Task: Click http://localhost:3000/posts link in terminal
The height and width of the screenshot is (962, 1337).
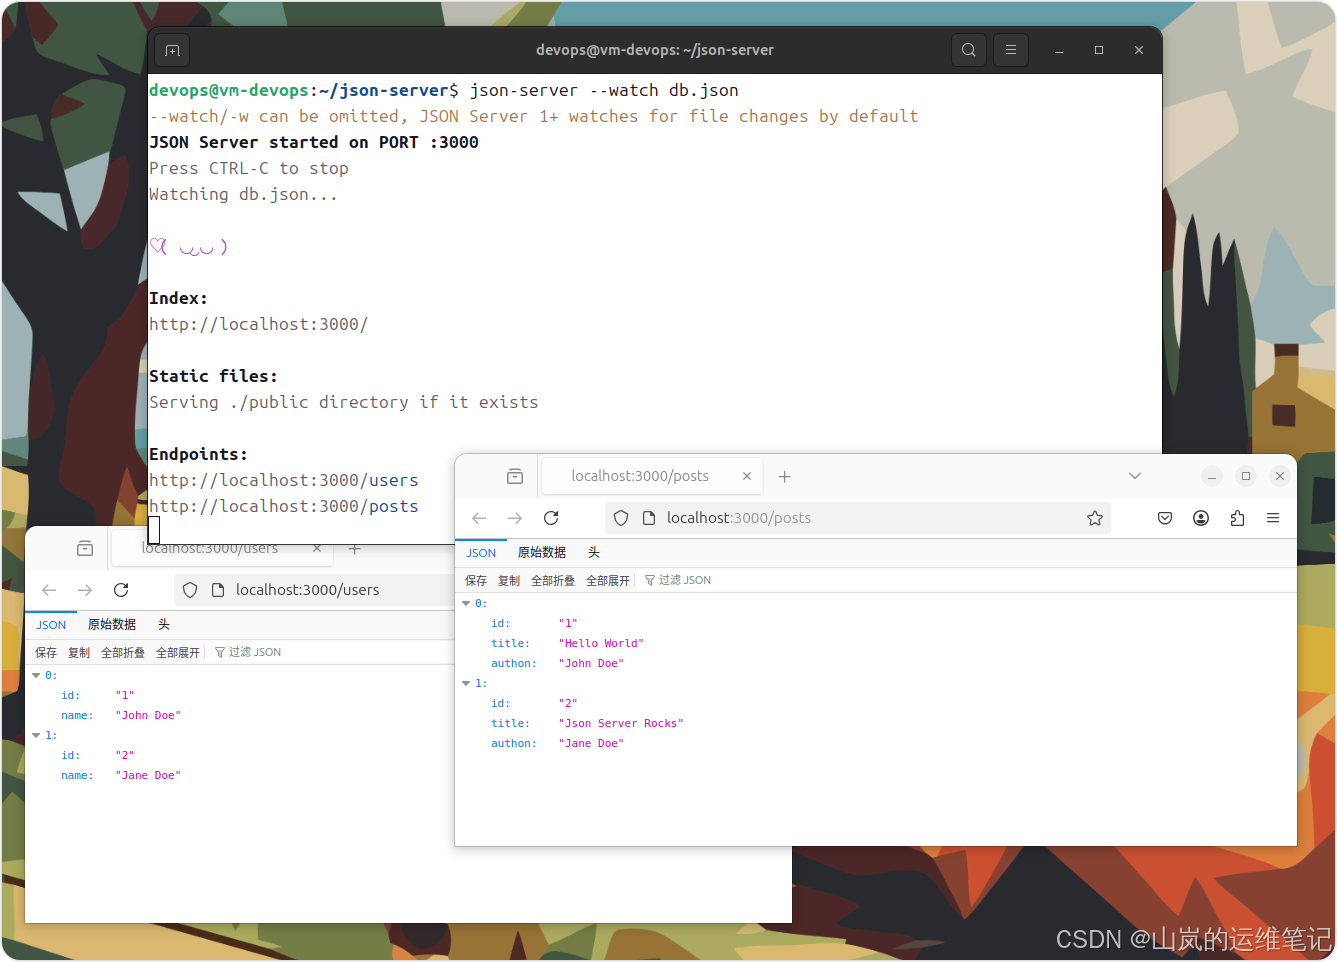Action: click(284, 506)
